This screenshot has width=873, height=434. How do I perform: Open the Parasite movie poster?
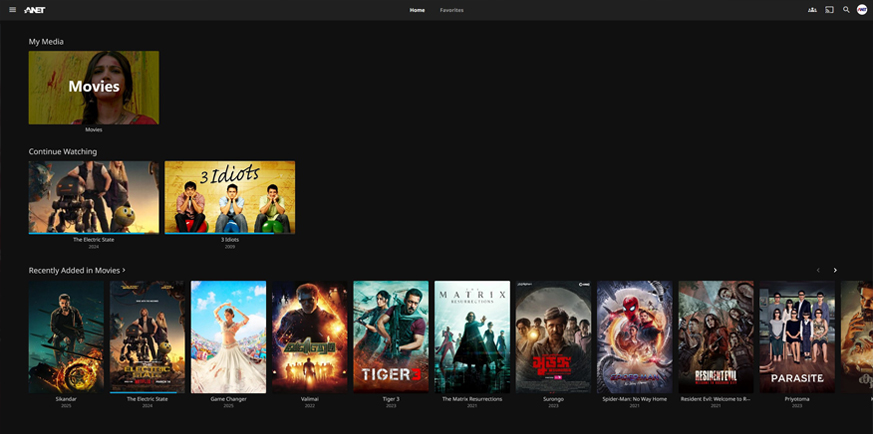[x=797, y=337]
